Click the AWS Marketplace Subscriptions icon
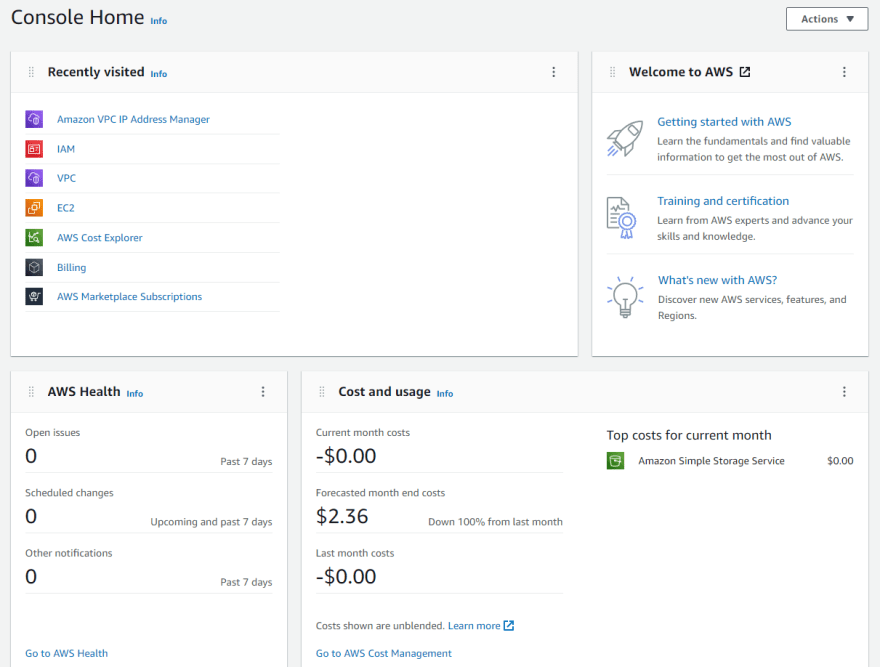This screenshot has width=880, height=667. click(34, 296)
